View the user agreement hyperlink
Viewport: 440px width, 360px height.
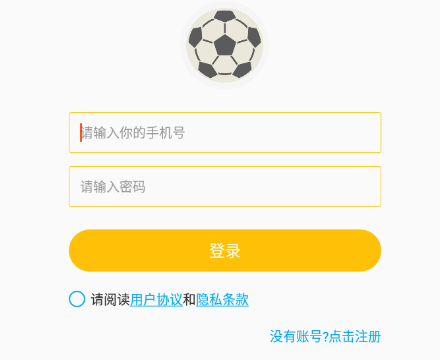click(156, 299)
